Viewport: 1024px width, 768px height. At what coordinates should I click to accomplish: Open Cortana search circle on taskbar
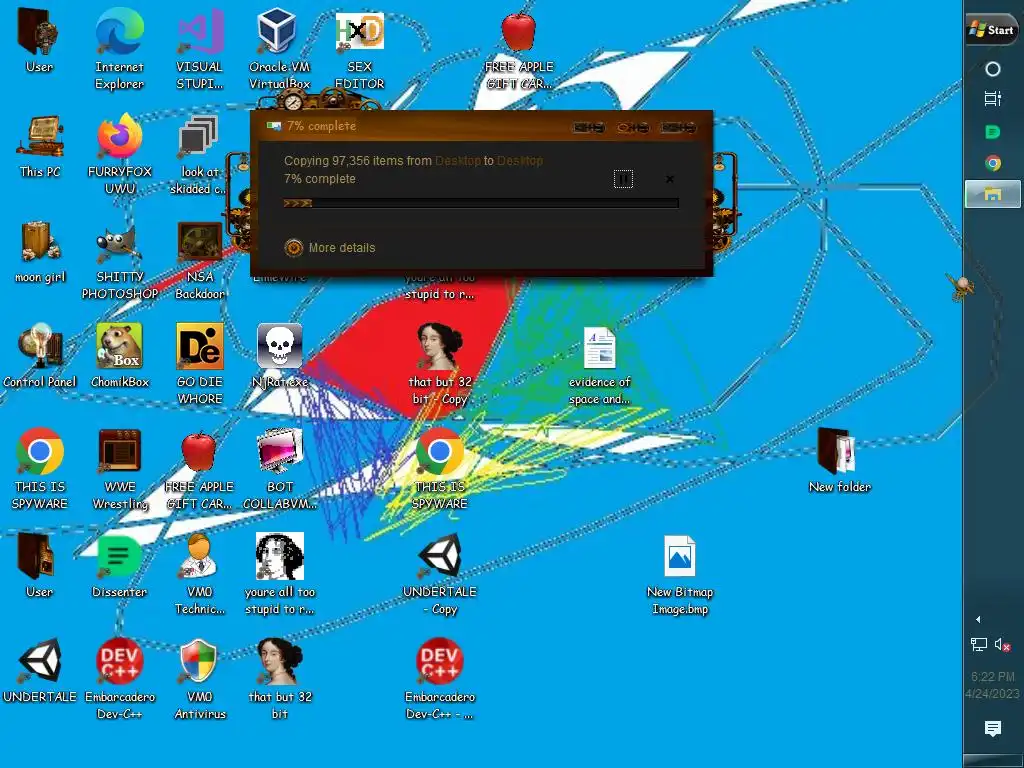[x=993, y=69]
